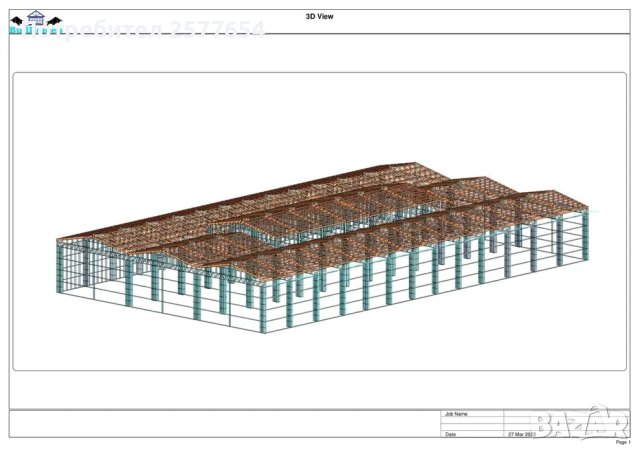
Task: Click the BAZAR watermark logo
Action: pos(579,421)
